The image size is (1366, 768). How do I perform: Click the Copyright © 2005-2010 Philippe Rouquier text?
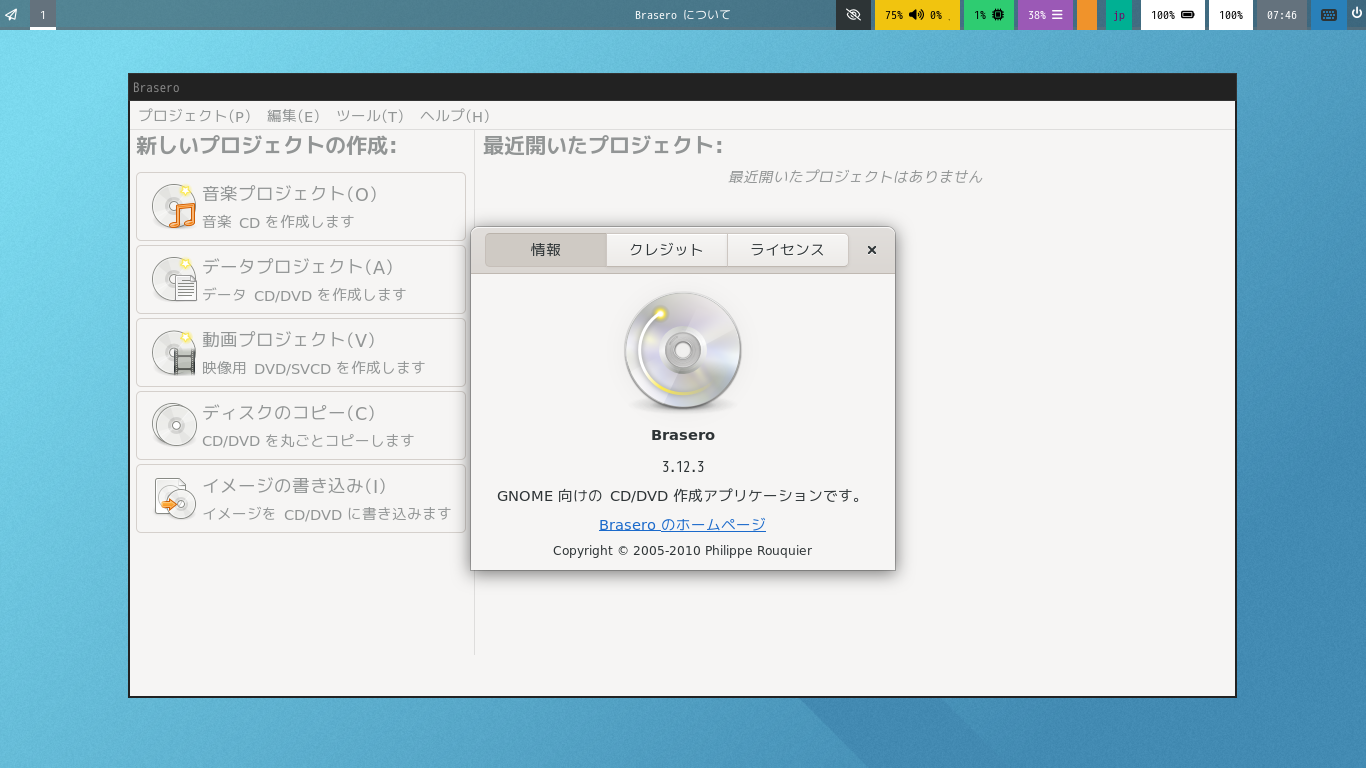[x=682, y=551]
